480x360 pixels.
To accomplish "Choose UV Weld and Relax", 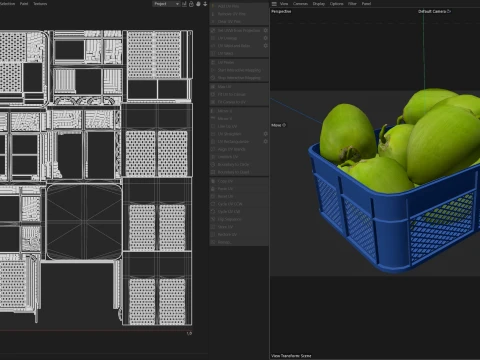I will (x=236, y=46).
